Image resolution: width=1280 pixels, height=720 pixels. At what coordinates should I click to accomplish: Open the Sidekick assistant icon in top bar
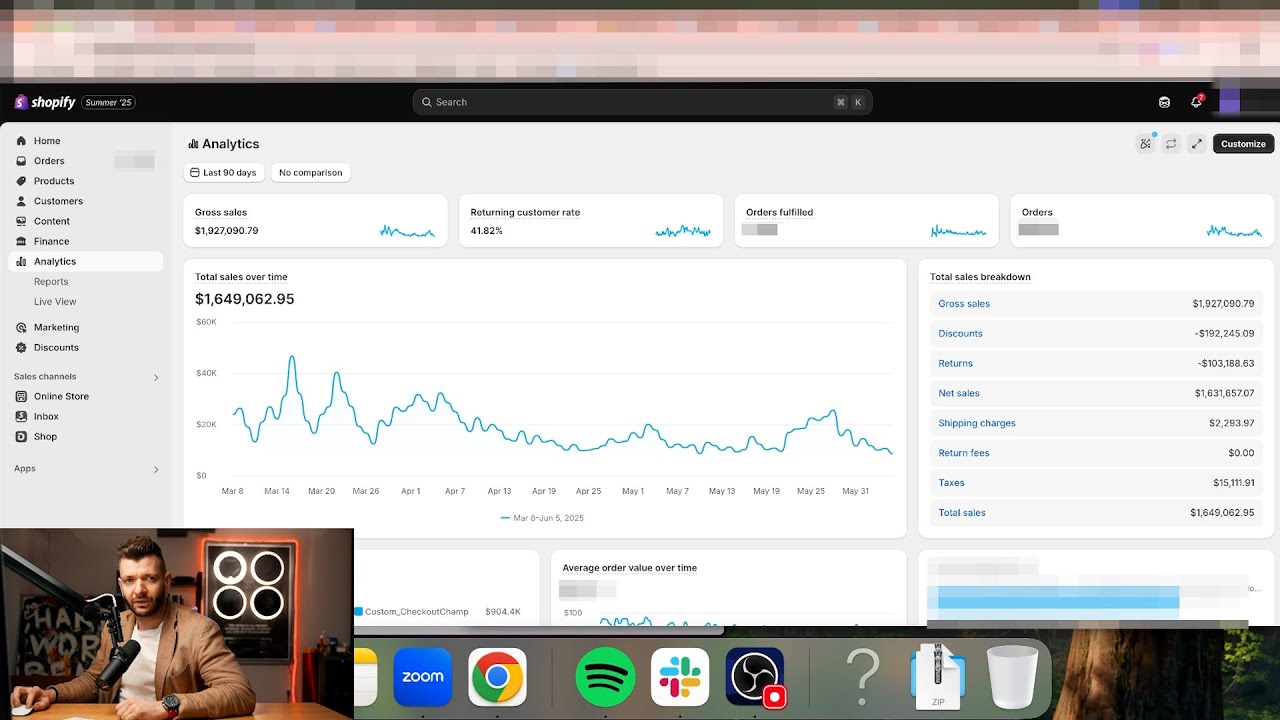(x=1164, y=102)
